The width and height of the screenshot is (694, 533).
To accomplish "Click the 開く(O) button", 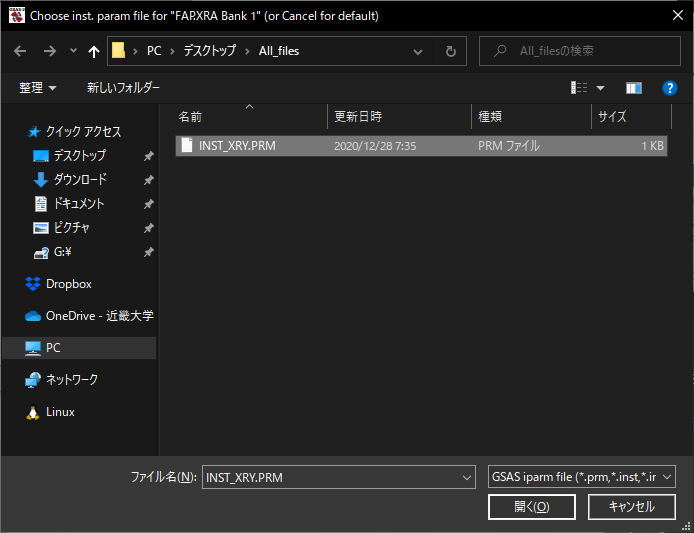I will (532, 507).
